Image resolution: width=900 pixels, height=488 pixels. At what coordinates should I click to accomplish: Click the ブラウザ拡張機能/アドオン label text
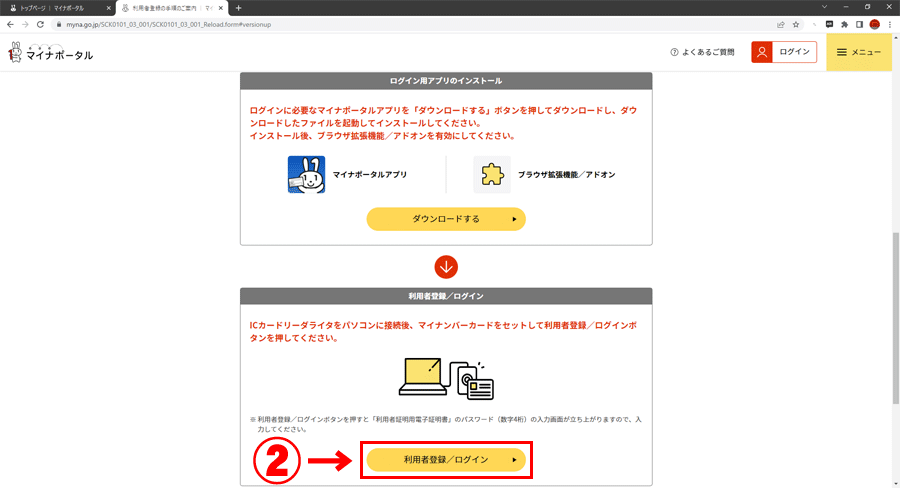click(x=567, y=175)
